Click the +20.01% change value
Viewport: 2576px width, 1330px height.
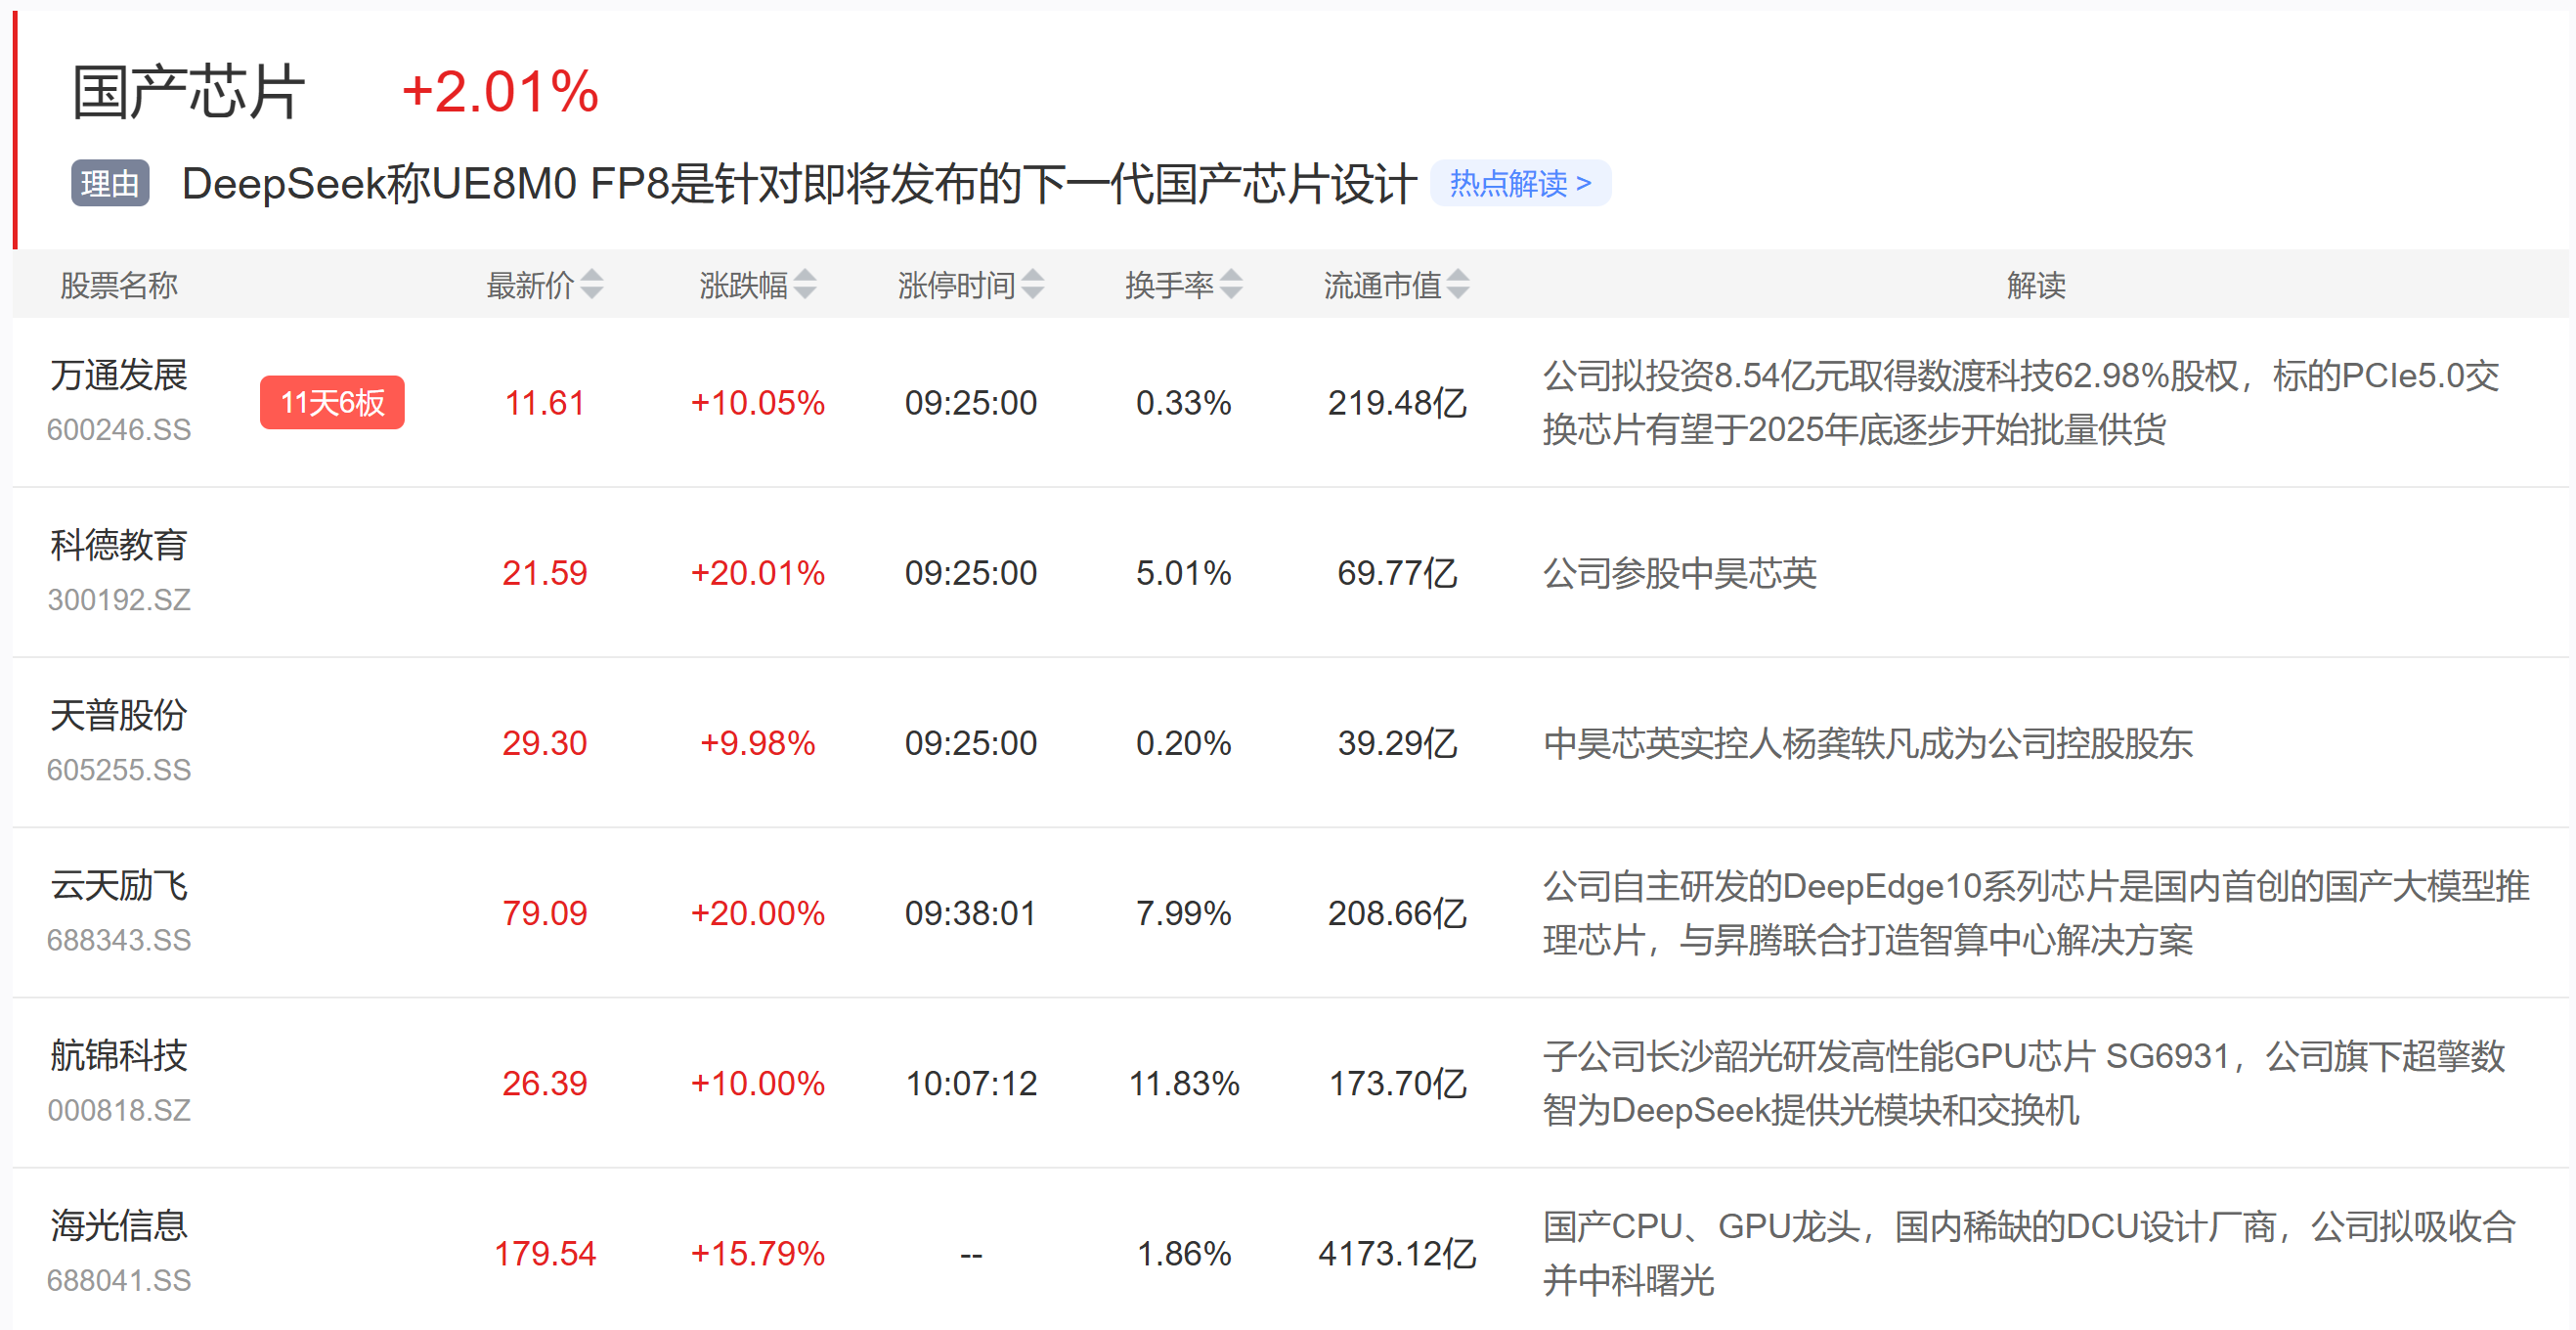point(758,573)
